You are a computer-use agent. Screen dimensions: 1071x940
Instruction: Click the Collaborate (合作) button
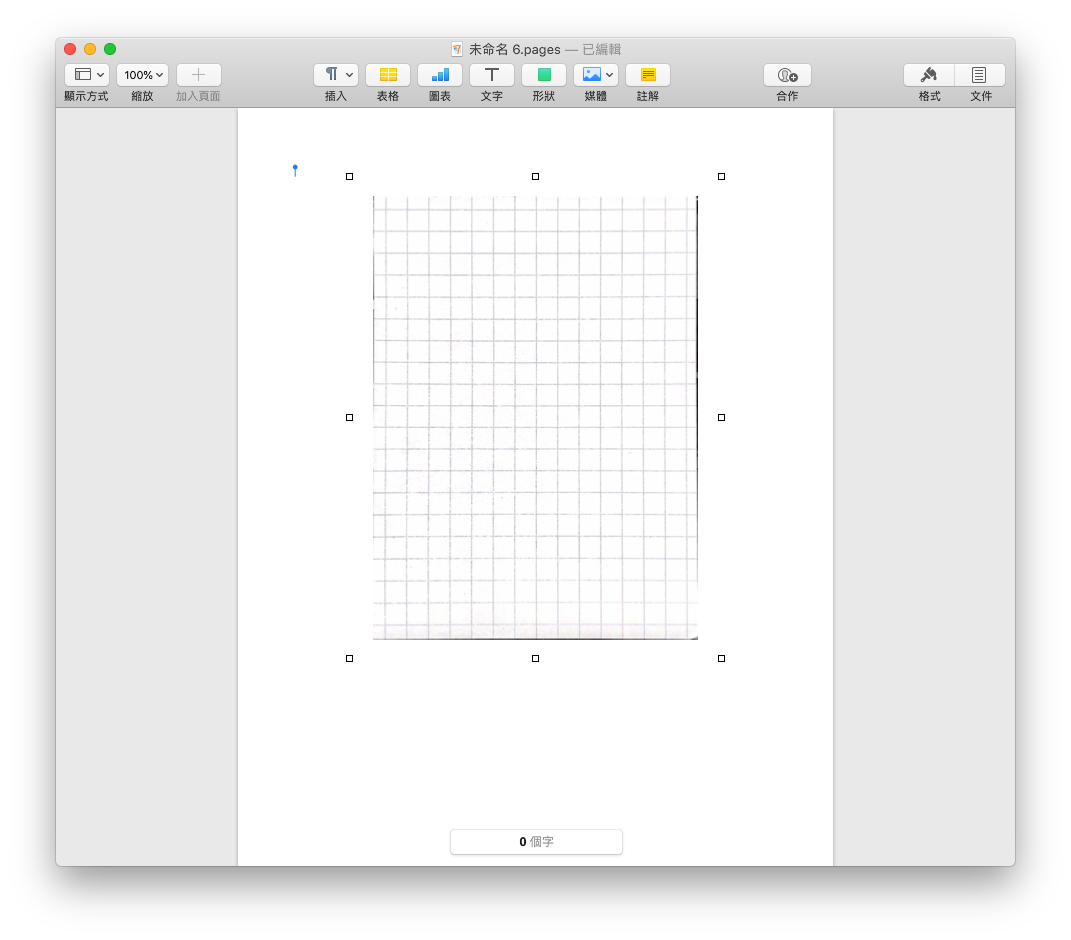788,74
